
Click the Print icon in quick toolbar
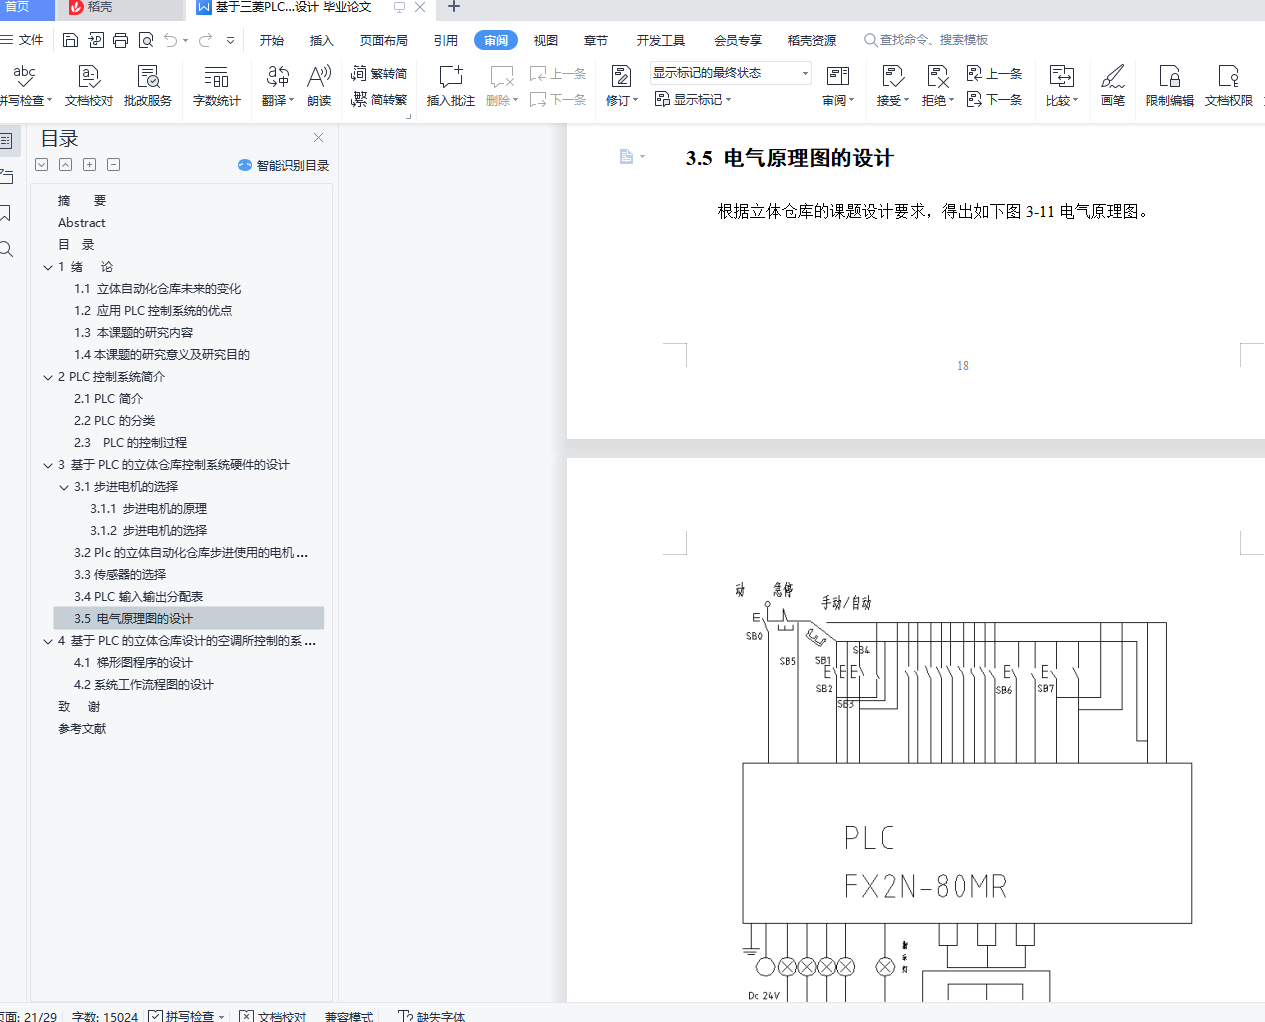(120, 40)
